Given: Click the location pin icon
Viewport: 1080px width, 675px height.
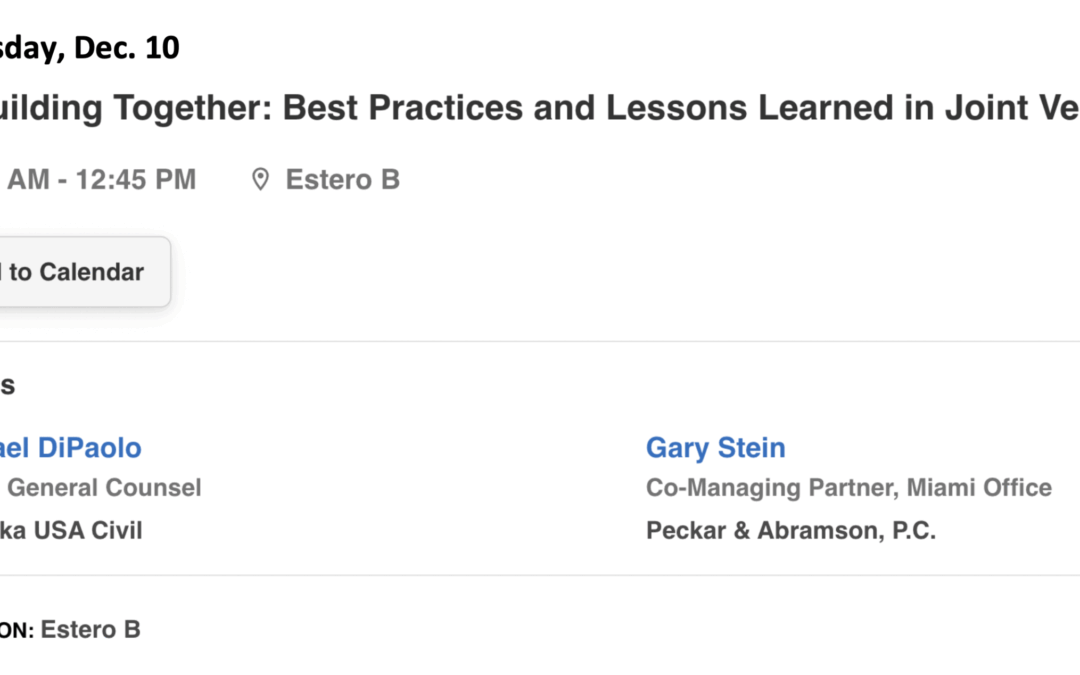Looking at the screenshot, I should (260, 180).
